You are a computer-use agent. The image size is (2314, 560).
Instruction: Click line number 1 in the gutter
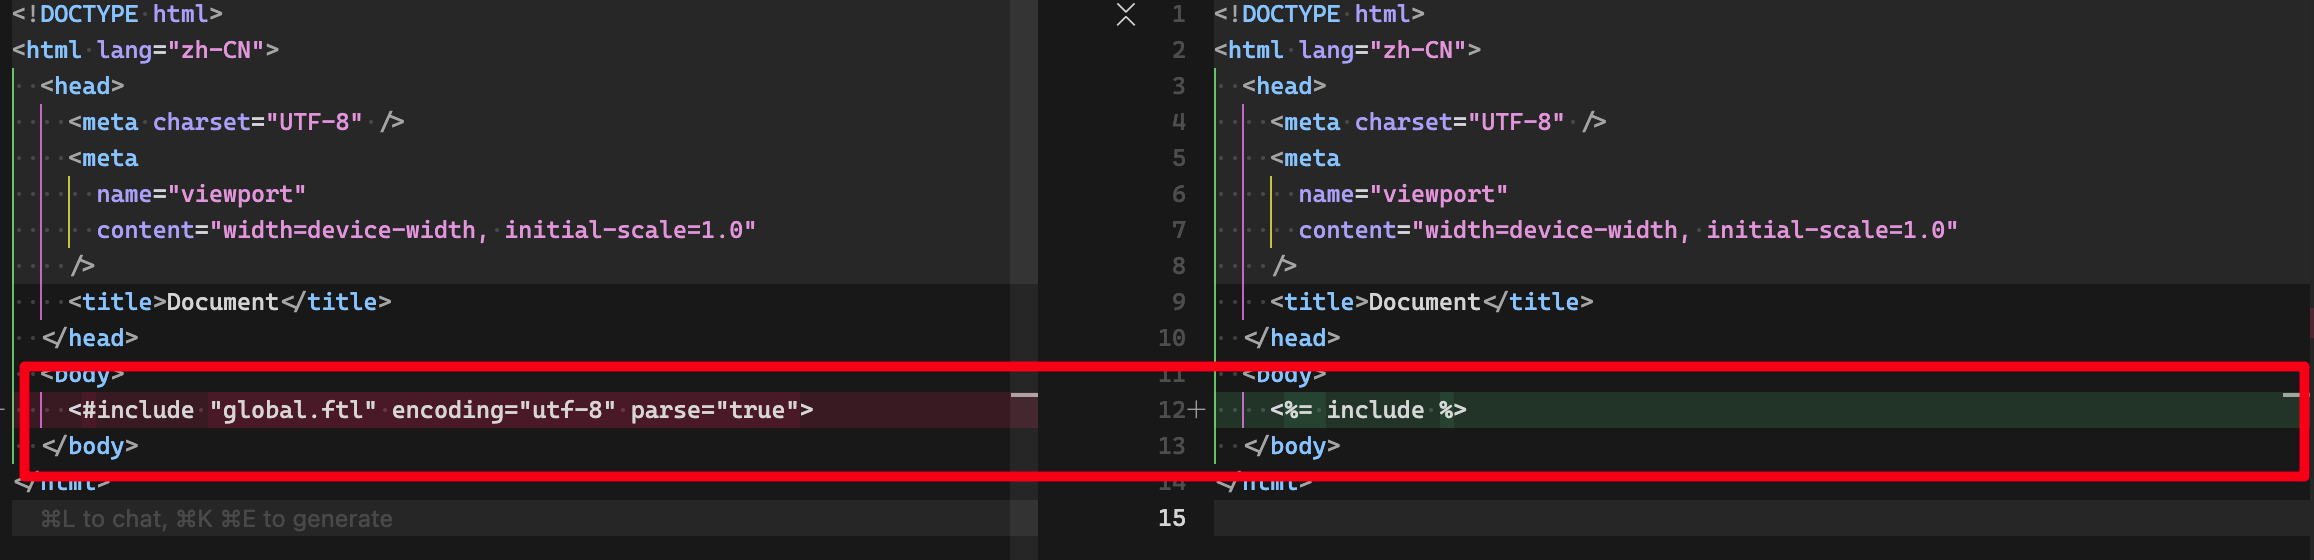(1178, 14)
